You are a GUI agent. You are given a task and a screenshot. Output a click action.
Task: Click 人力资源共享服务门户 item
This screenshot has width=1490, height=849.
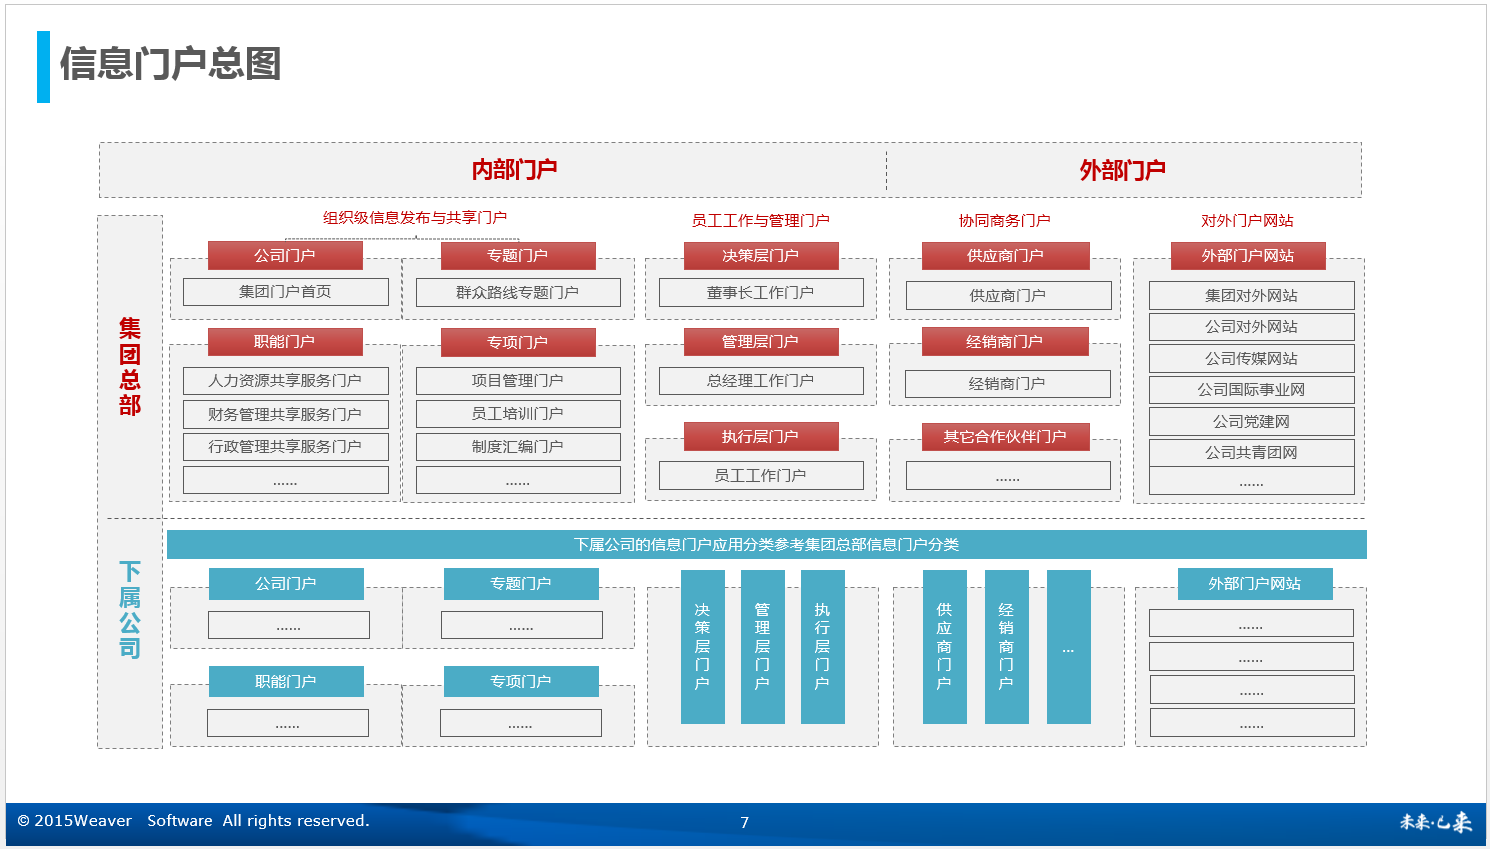(285, 381)
